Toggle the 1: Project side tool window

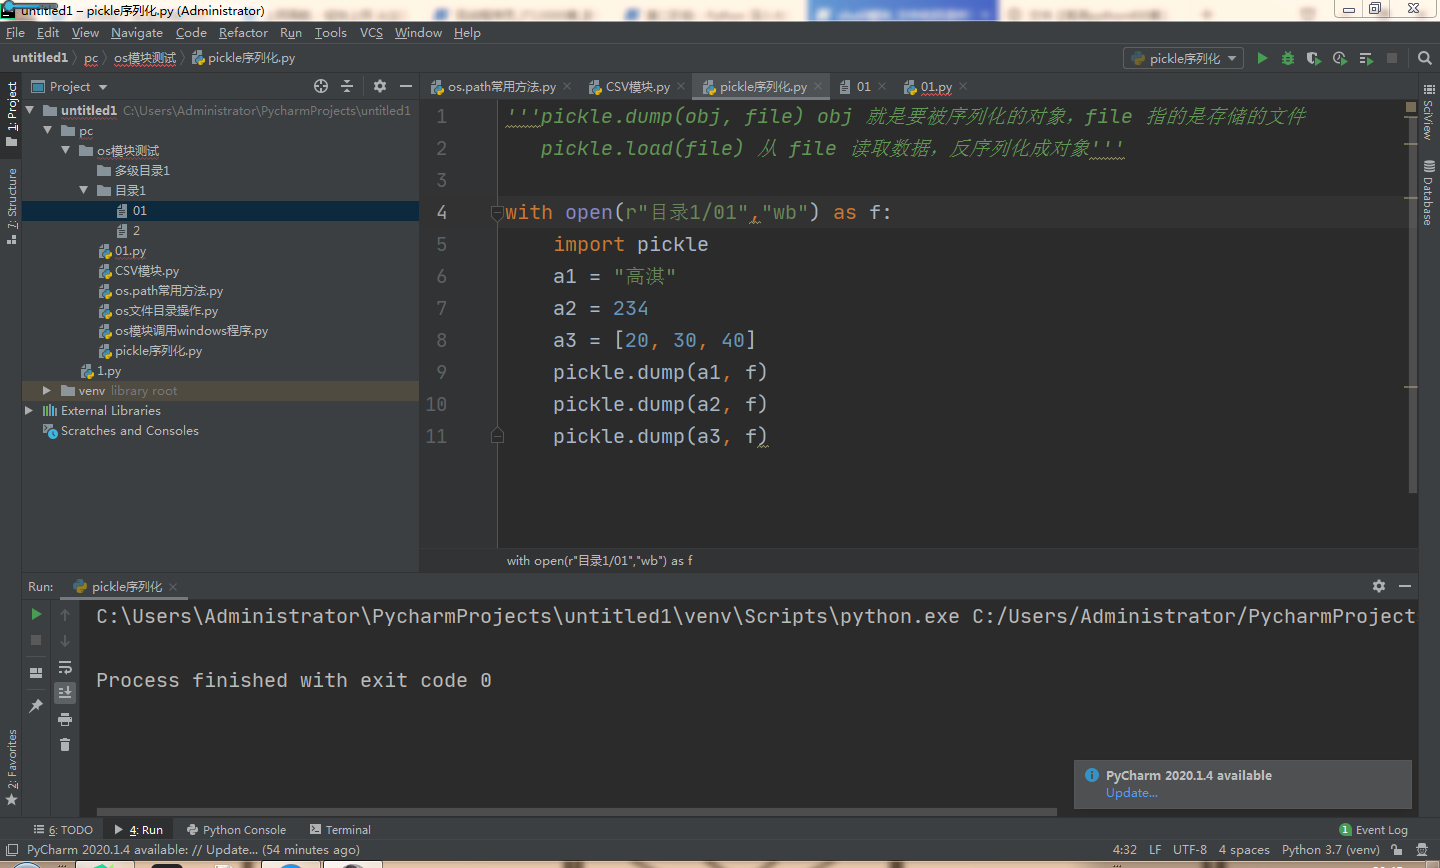[x=11, y=114]
